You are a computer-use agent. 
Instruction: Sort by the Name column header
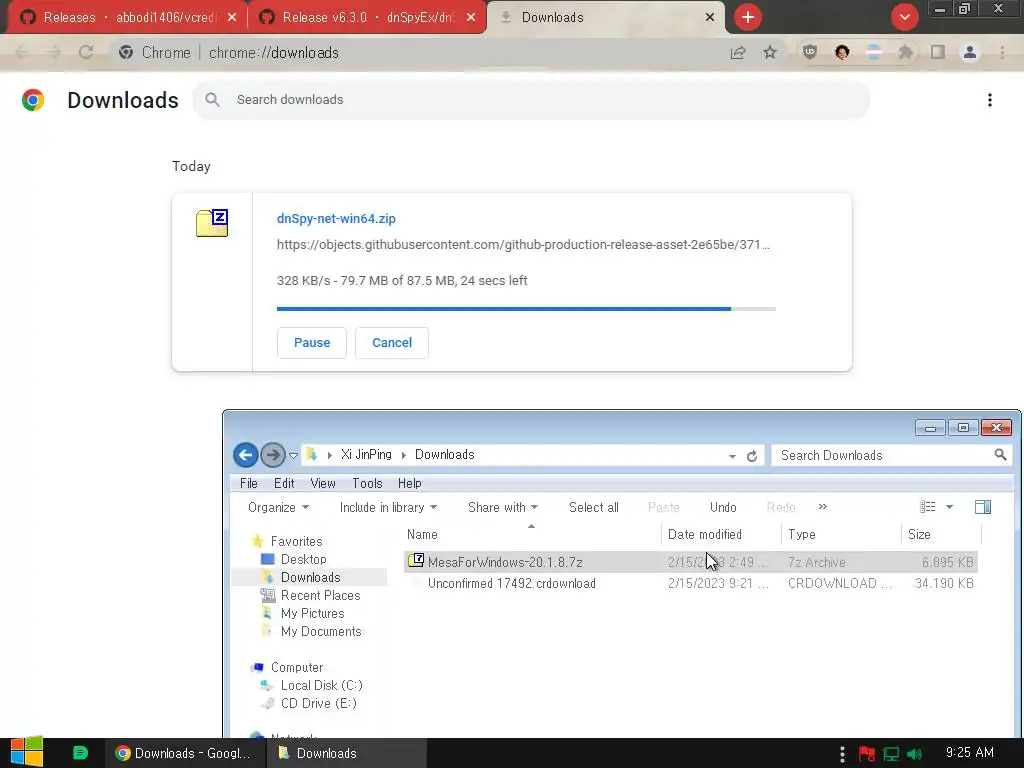(532, 534)
